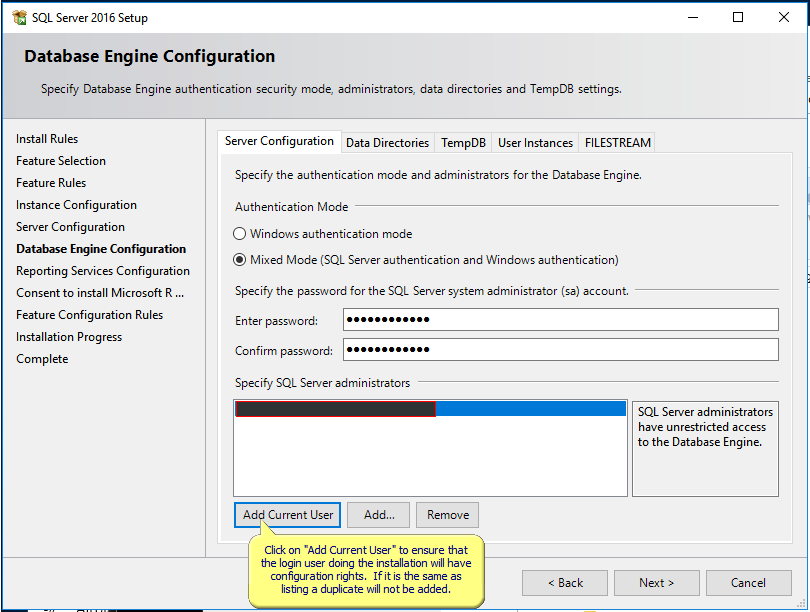Click Next to continue setup
Viewport: 810px width, 612px height.
(x=656, y=582)
